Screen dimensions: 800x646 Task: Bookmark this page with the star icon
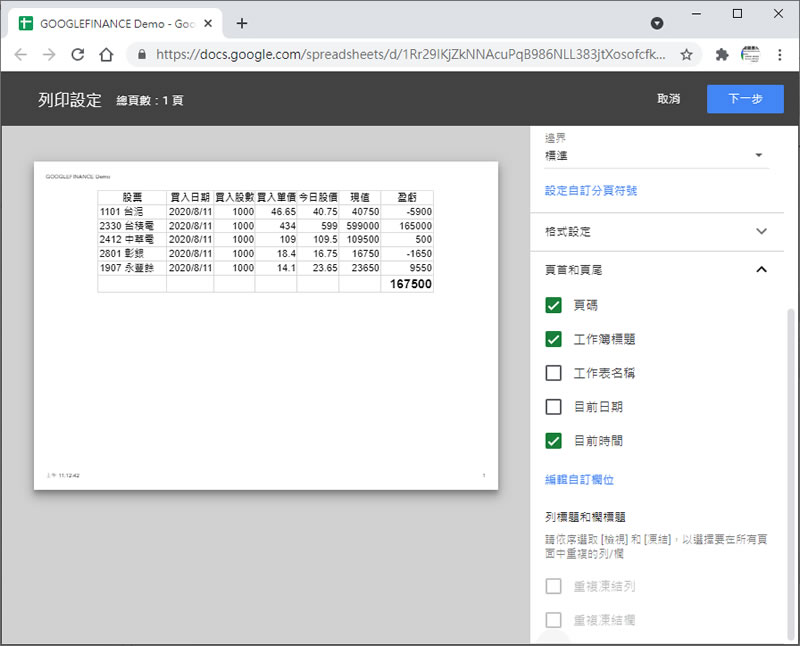click(x=686, y=55)
